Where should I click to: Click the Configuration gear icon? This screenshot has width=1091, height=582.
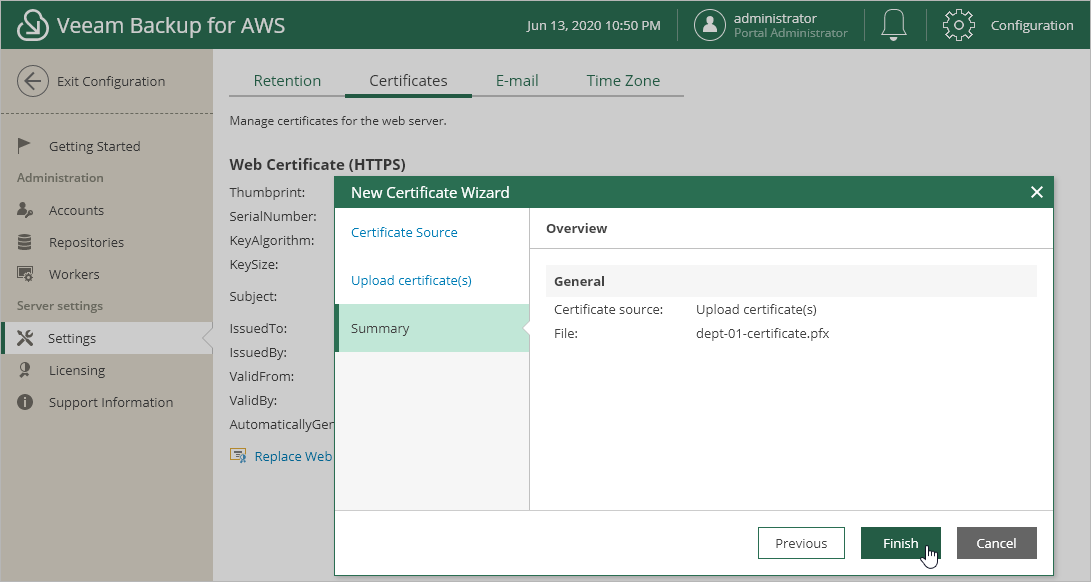click(958, 25)
